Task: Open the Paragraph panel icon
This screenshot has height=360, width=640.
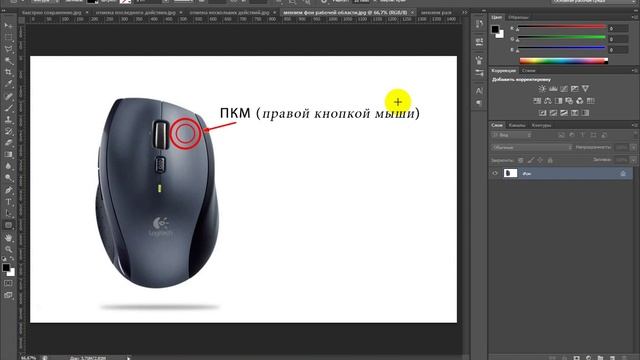Action: (479, 103)
